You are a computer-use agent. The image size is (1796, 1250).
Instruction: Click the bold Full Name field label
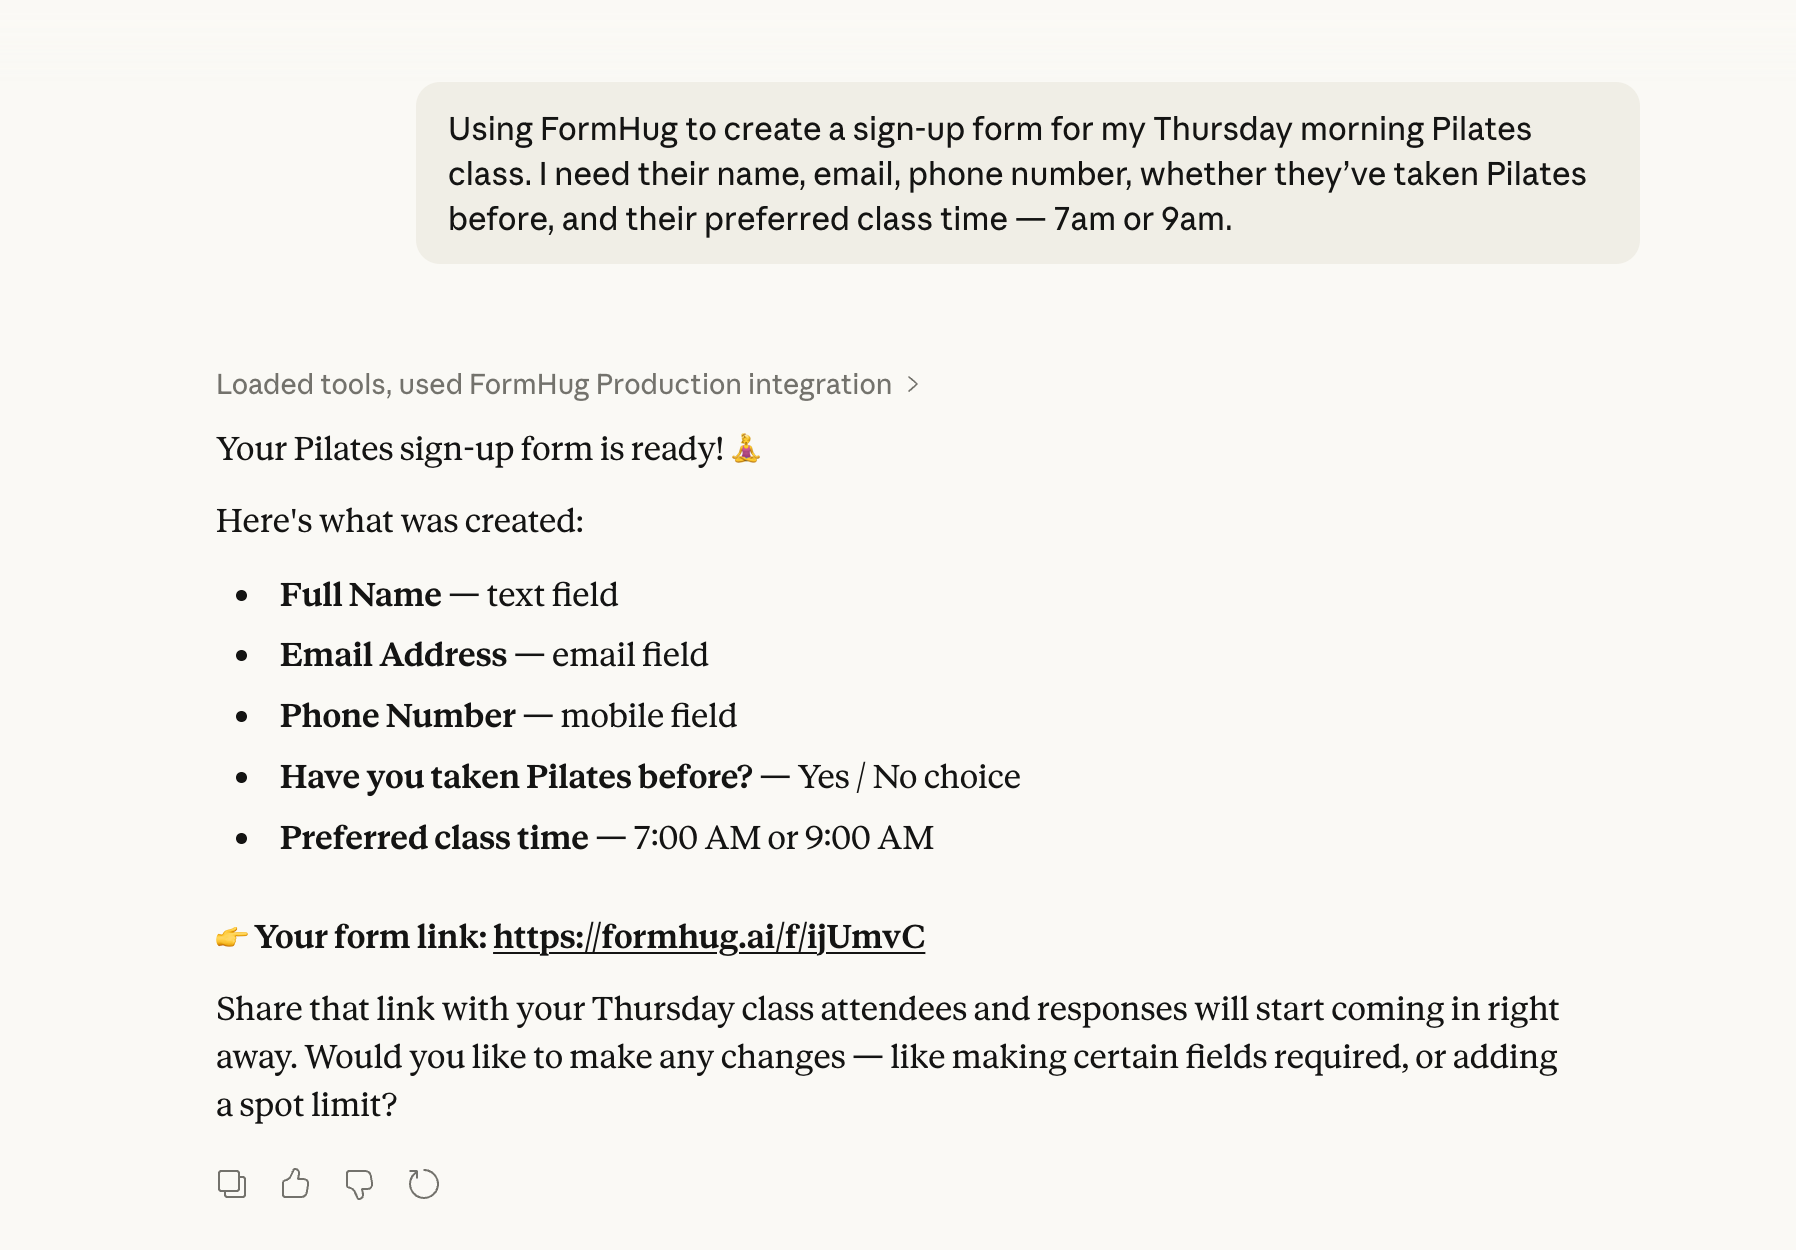click(360, 595)
